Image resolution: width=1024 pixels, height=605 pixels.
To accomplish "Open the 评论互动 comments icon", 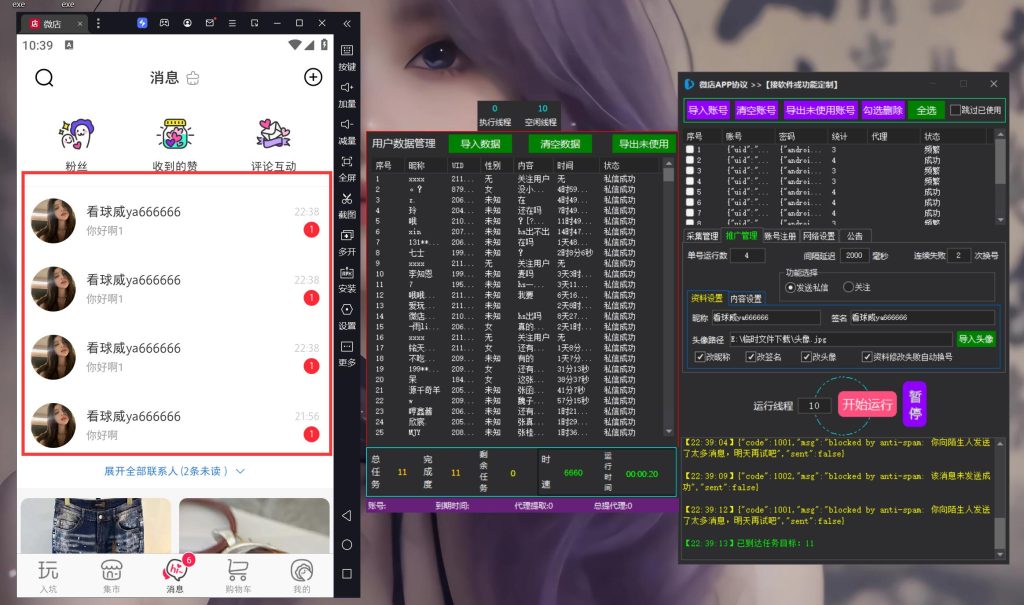I will pos(273,134).
